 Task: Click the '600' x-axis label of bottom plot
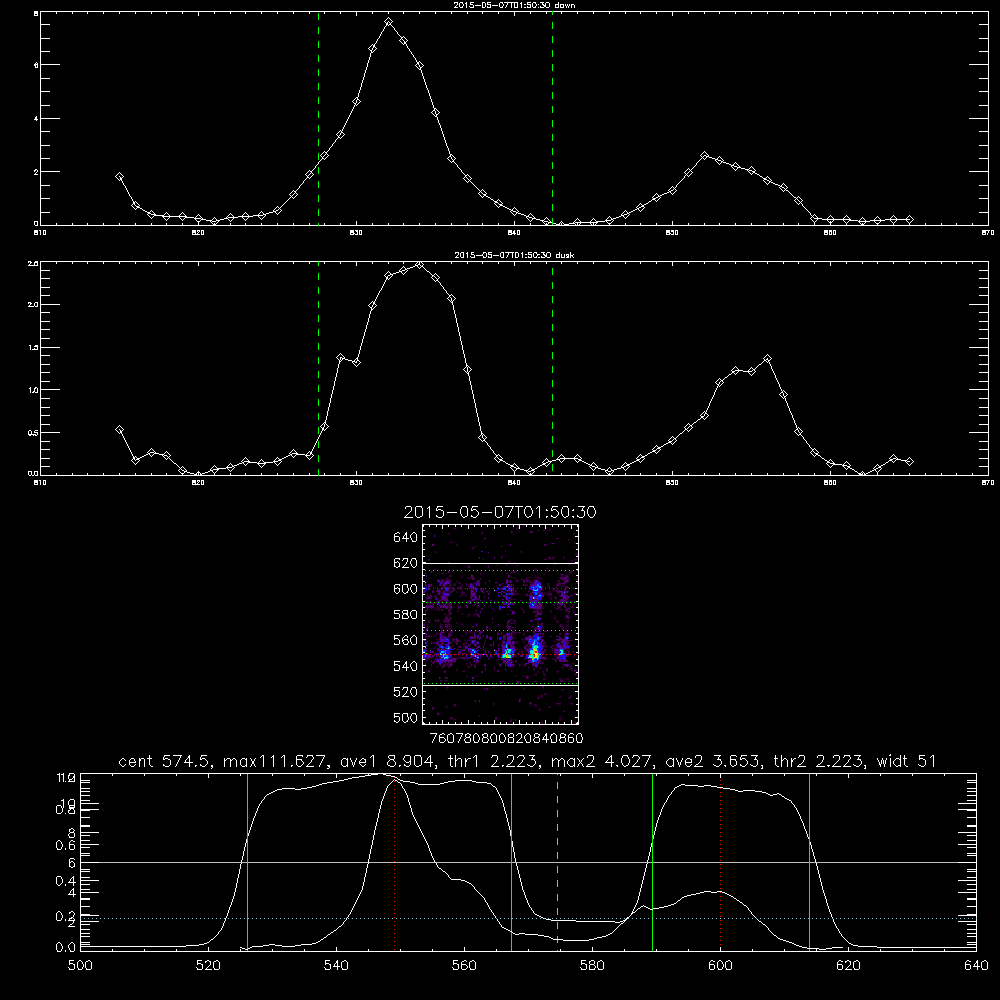pyautogui.click(x=721, y=966)
